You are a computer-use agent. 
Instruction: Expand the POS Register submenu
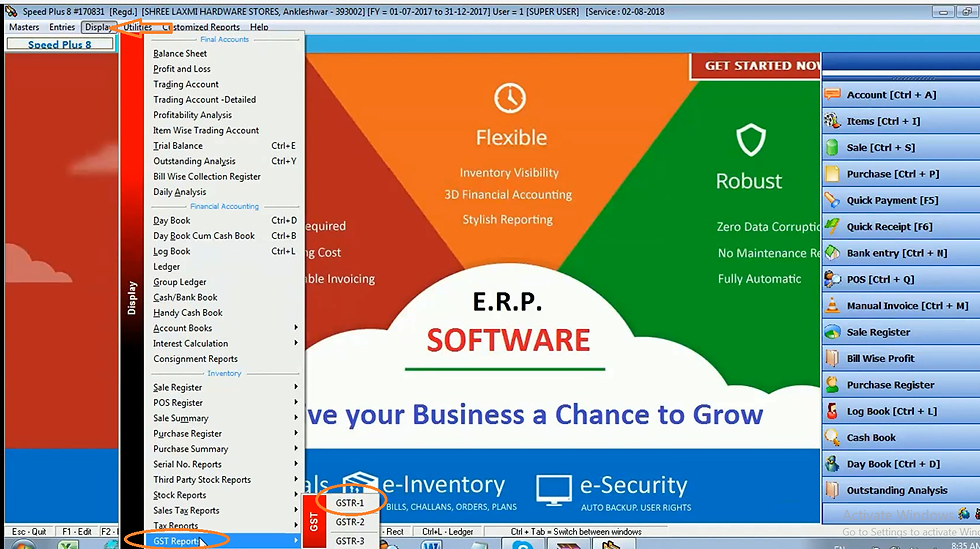coord(224,403)
